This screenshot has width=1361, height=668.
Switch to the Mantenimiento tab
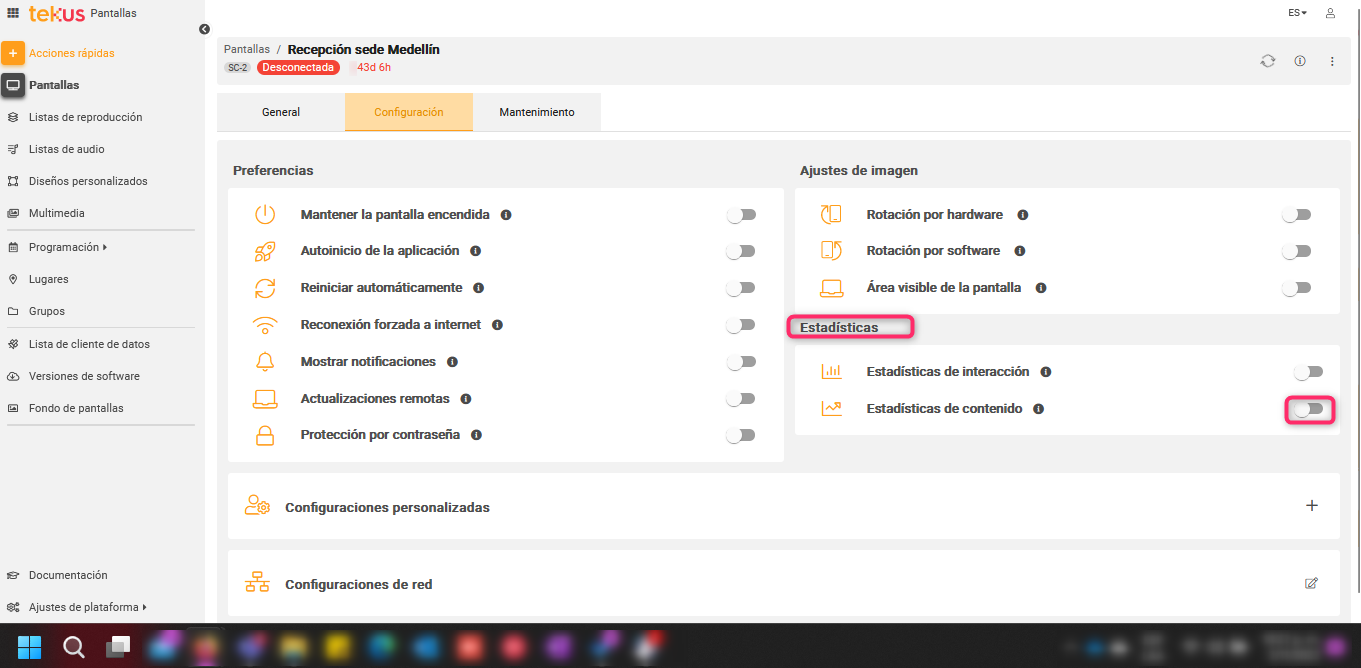(x=537, y=112)
